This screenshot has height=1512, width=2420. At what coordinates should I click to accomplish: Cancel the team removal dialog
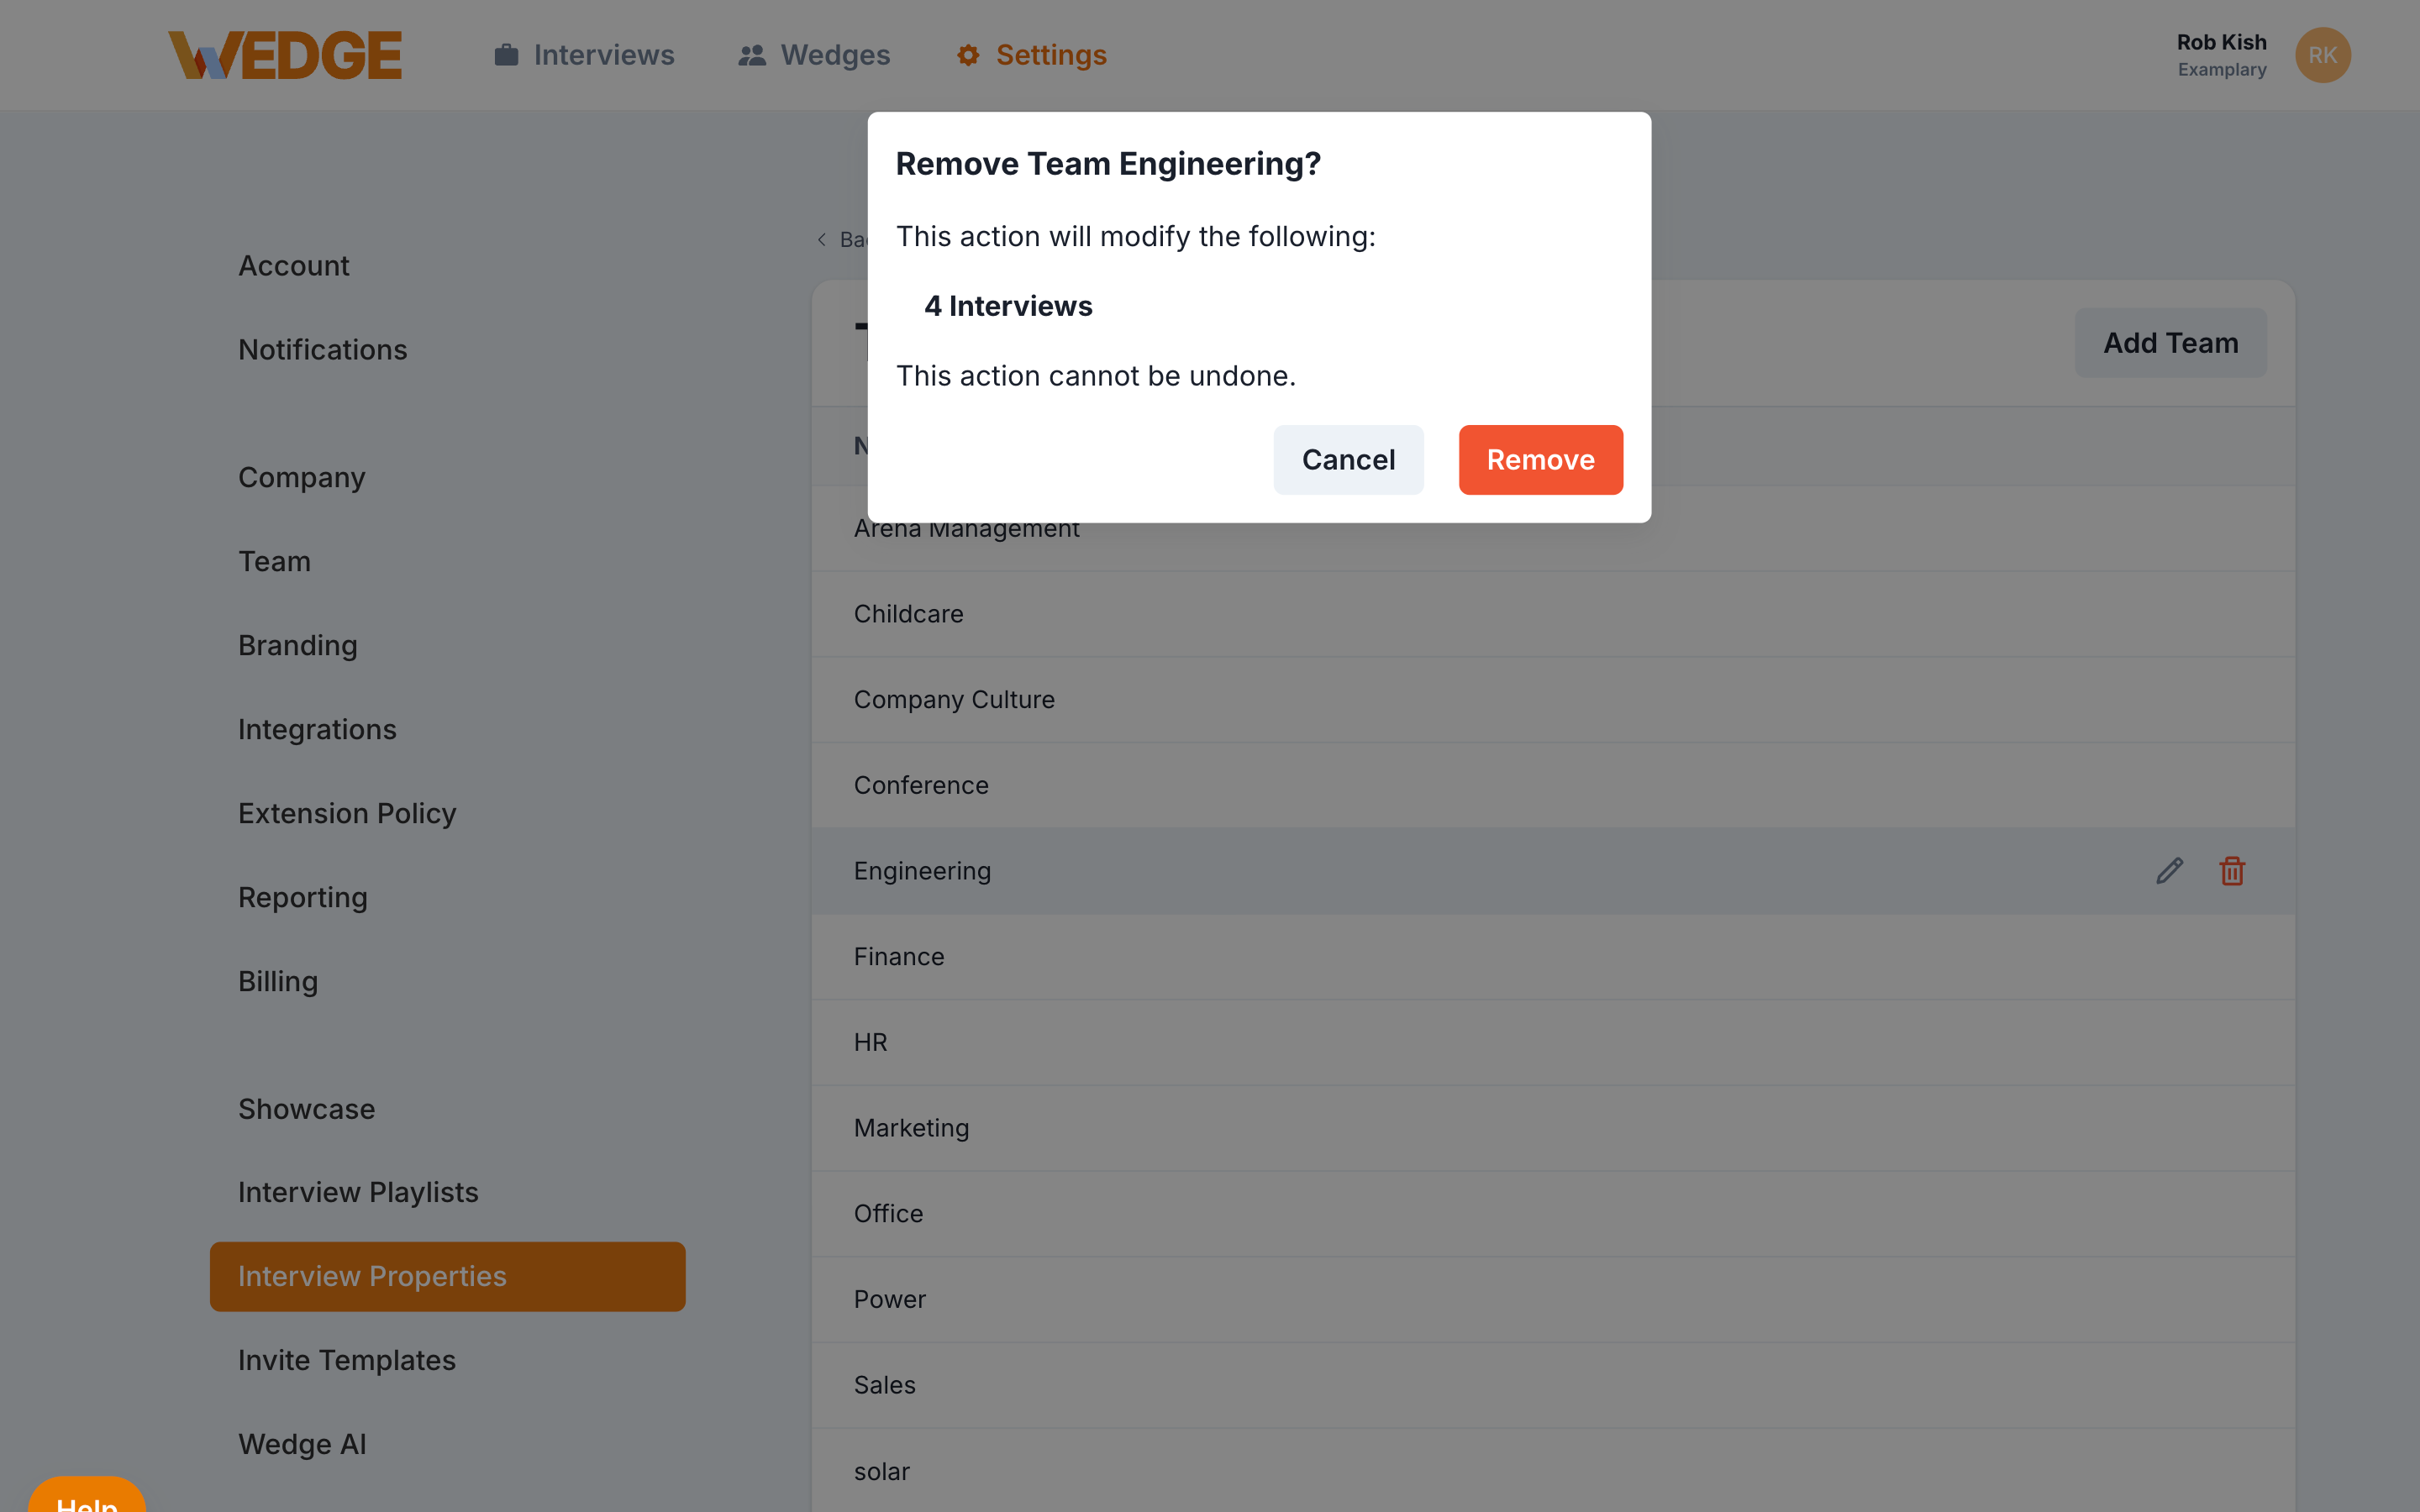[1348, 459]
